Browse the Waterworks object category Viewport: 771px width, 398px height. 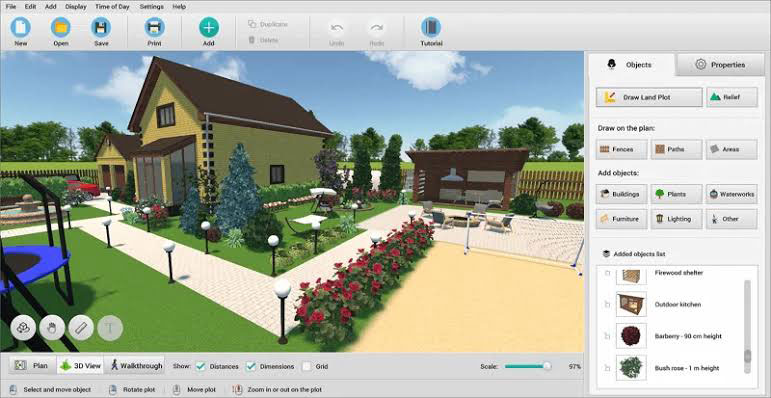point(732,194)
